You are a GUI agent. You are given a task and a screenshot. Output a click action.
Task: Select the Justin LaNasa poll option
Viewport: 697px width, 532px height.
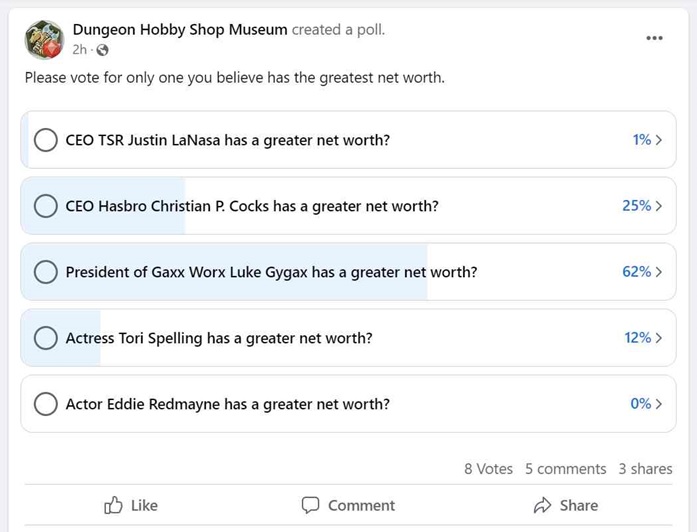45,140
